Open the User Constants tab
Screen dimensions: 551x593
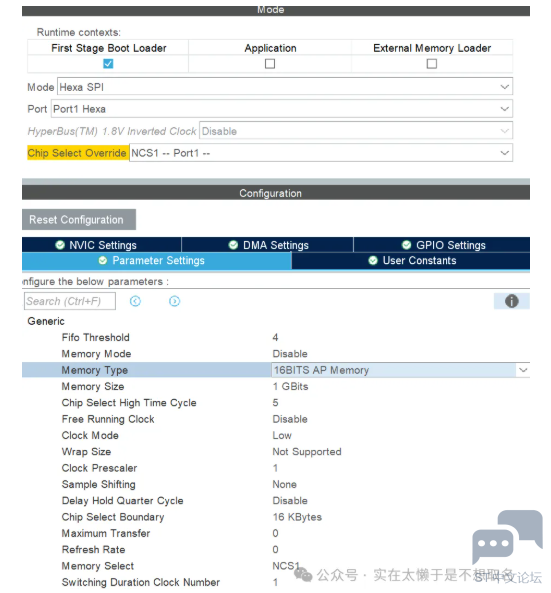(411, 261)
